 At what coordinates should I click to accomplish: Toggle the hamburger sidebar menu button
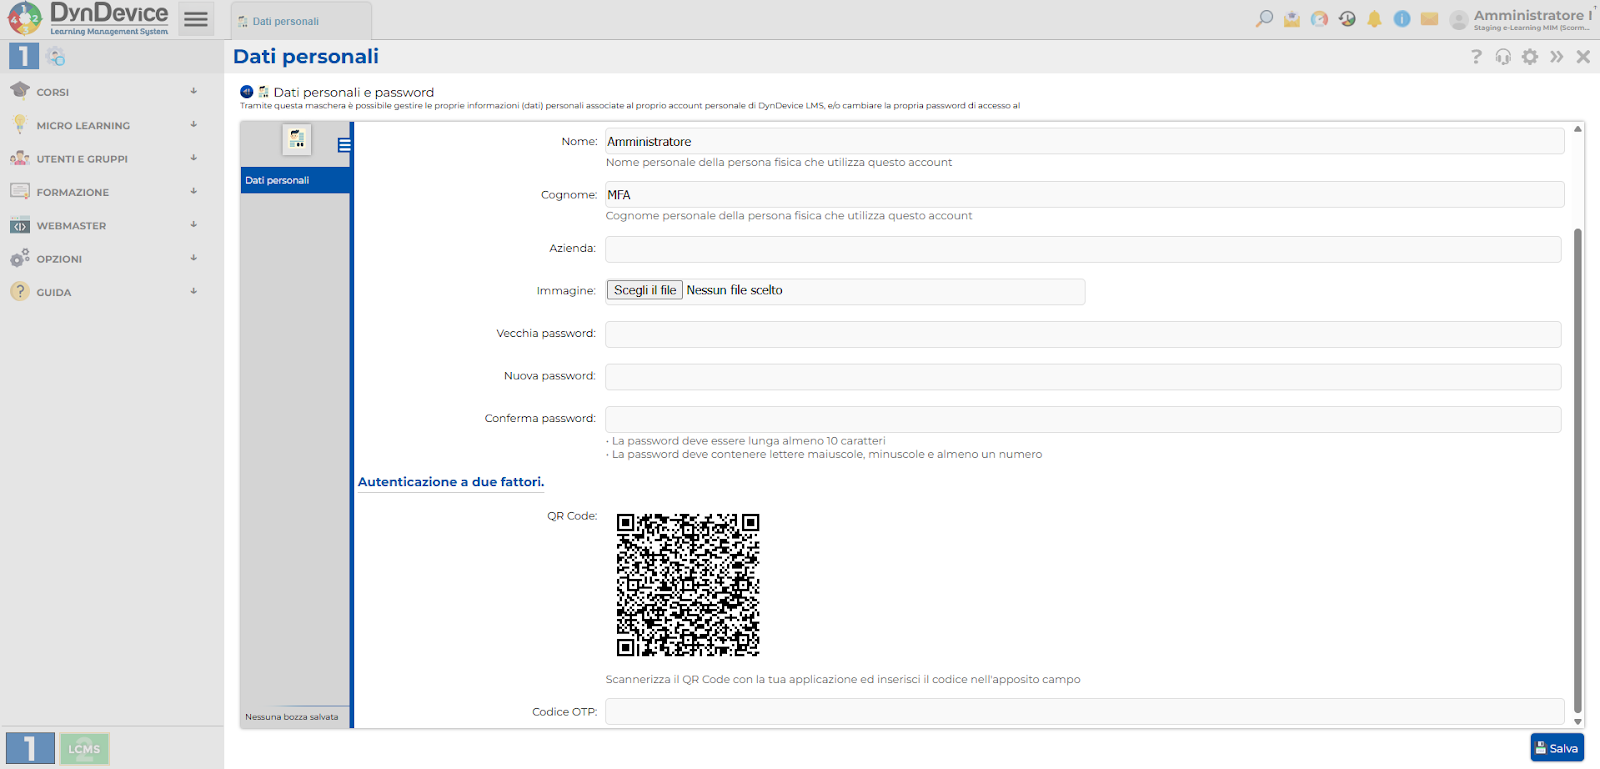pyautogui.click(x=196, y=19)
